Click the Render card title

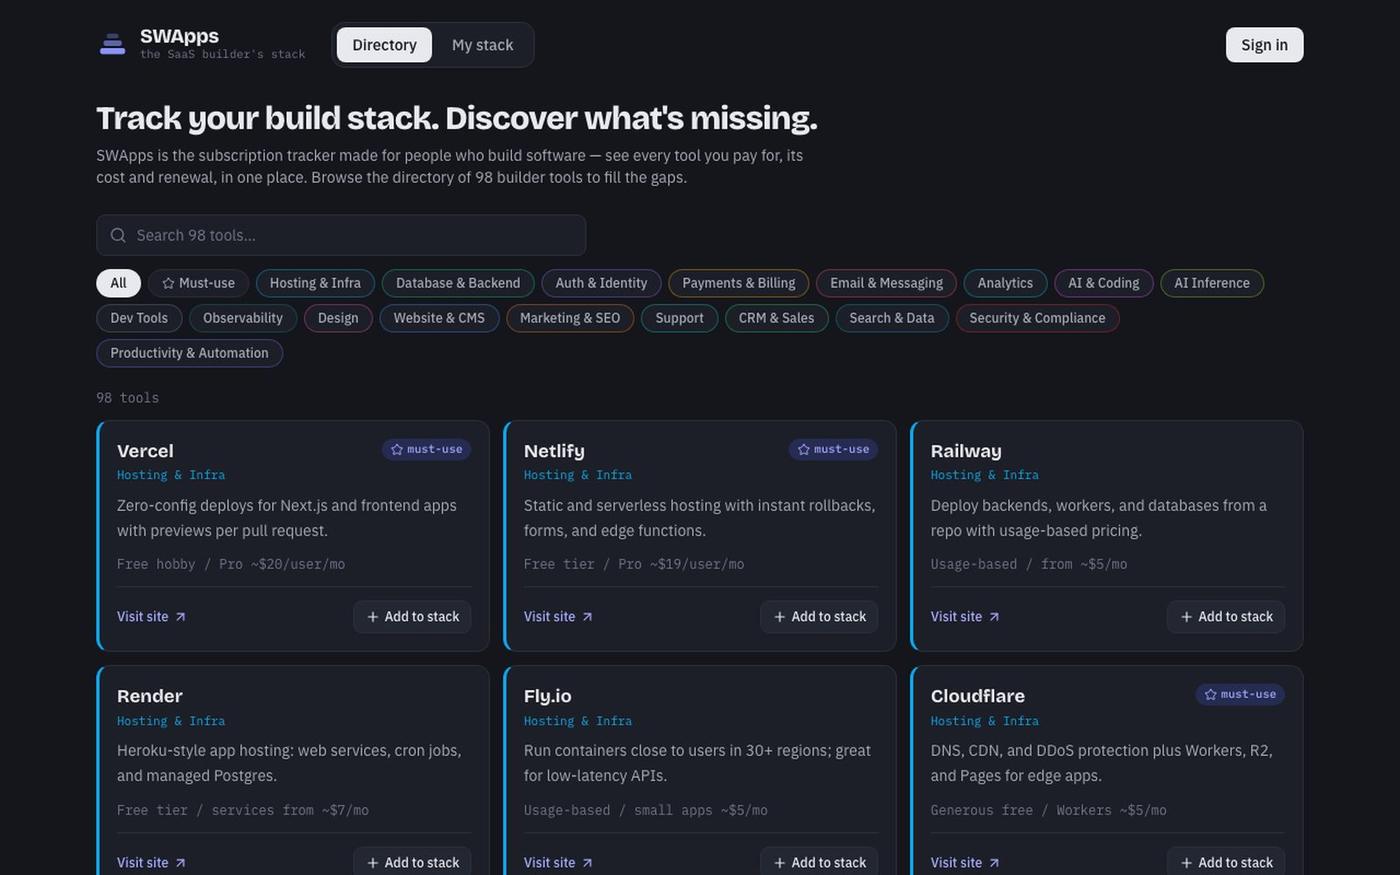[x=149, y=696]
